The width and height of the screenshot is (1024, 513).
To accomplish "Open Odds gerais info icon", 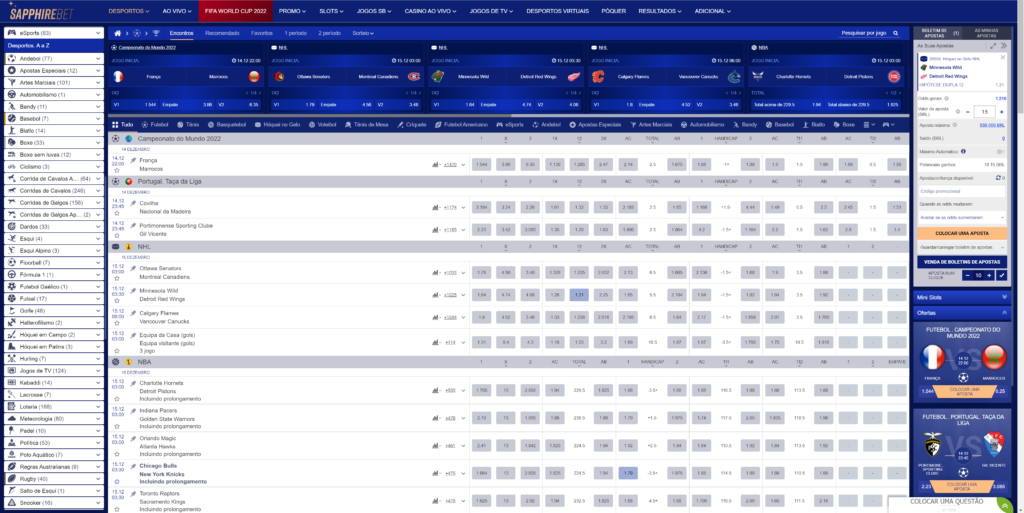I will 947,99.
